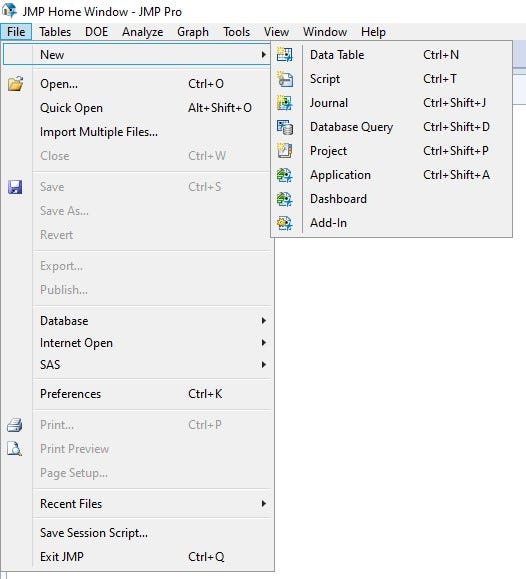The image size is (526, 579).
Task: Click the Ctrl+Shift+A shortcut text
Action: point(457,175)
